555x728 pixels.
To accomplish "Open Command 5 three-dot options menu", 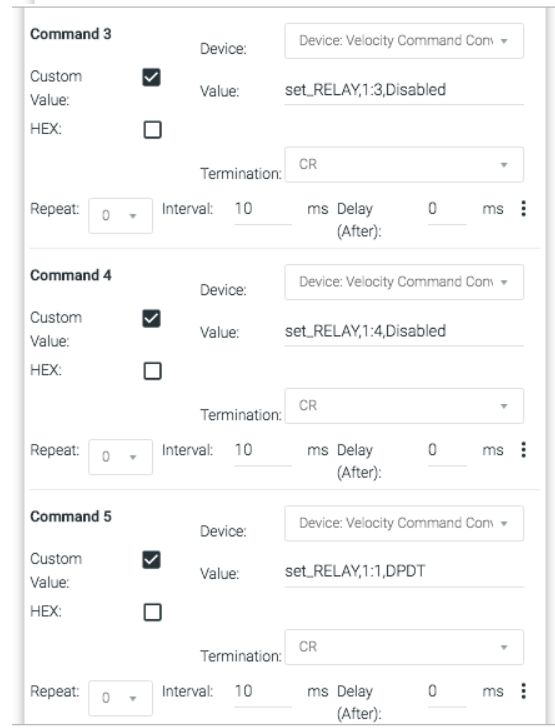I will [x=523, y=691].
